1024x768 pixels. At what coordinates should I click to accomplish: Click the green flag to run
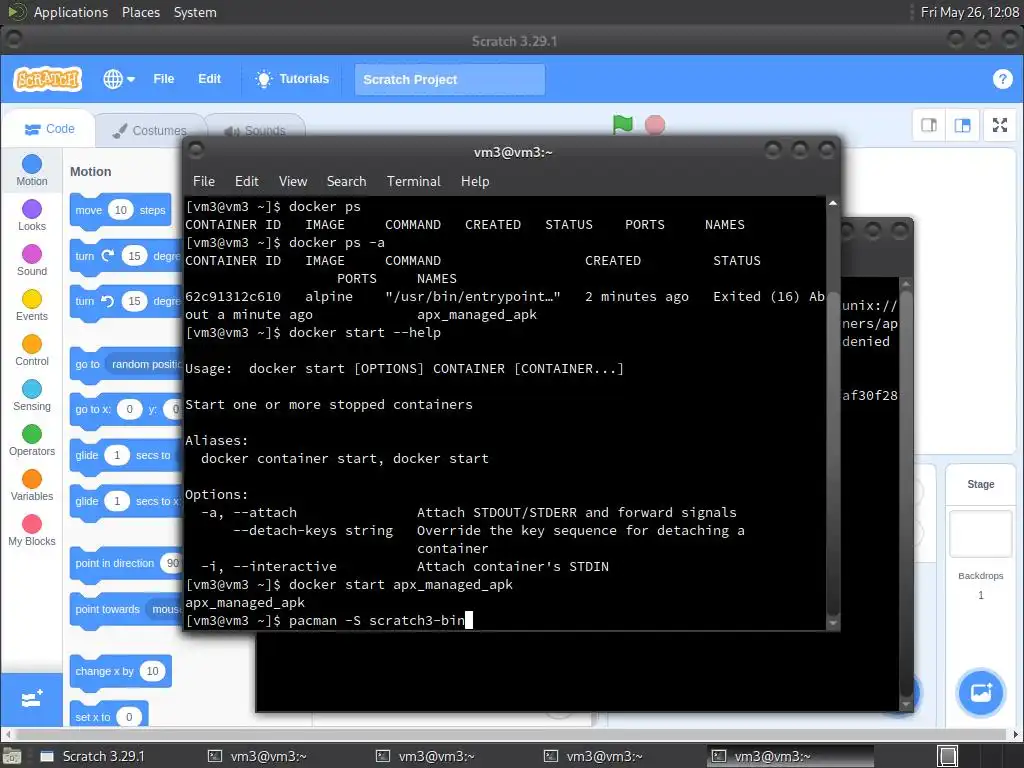(x=622, y=124)
